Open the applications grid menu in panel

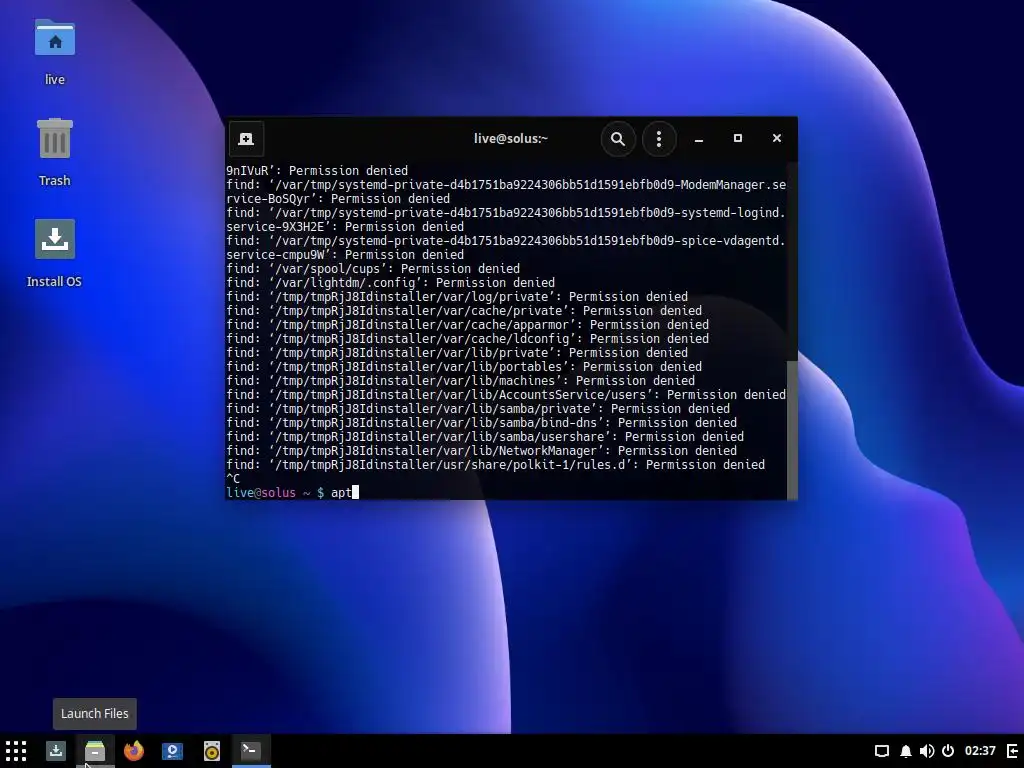16,751
